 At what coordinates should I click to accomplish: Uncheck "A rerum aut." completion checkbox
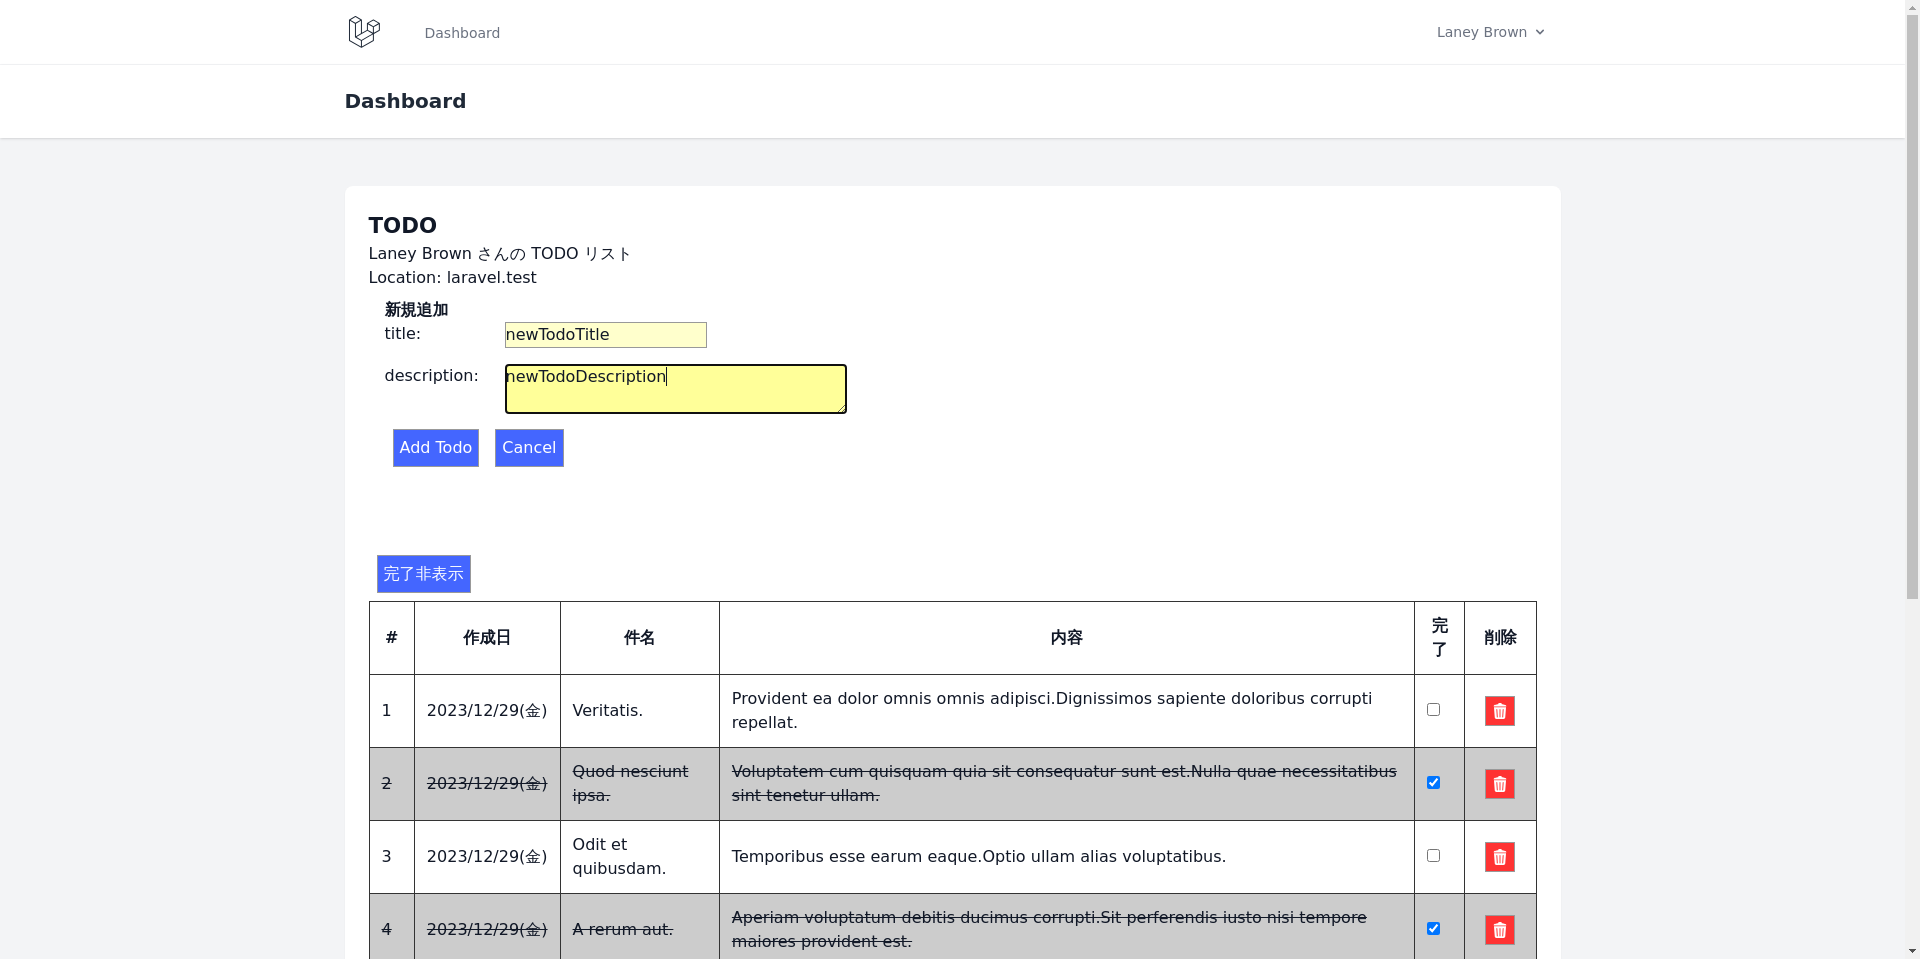click(1434, 928)
